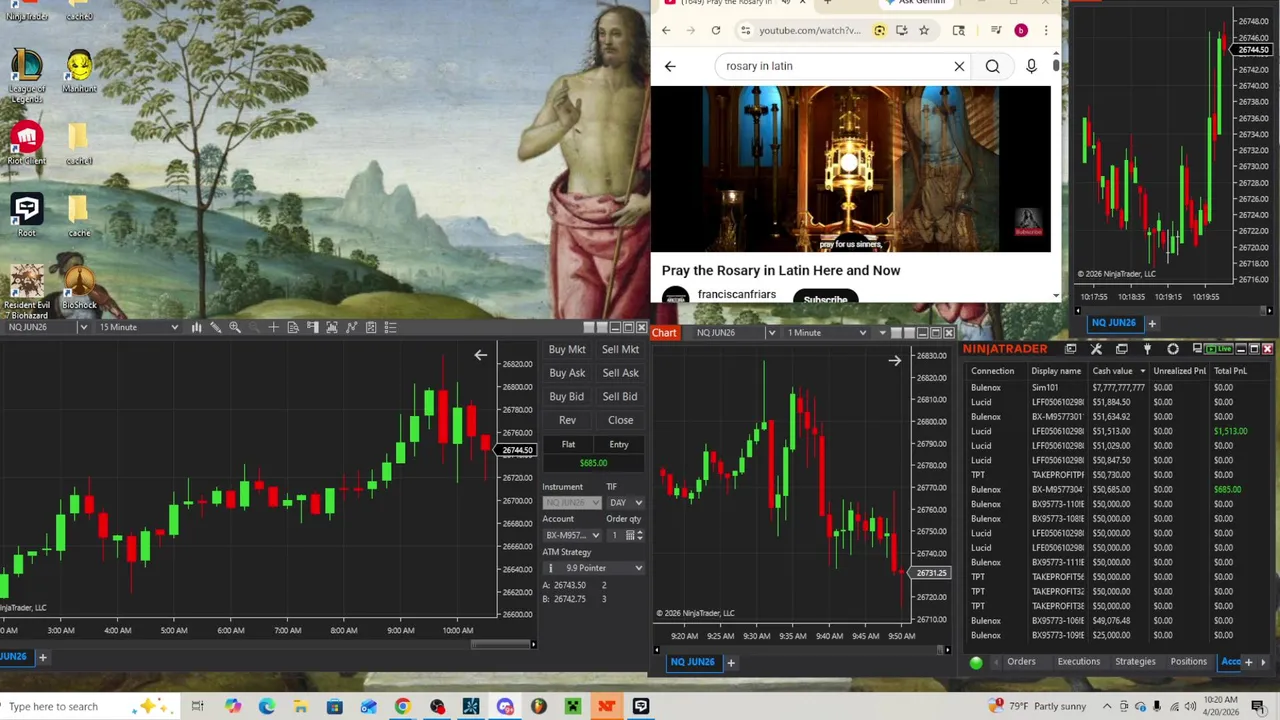Open bar type icon in 15 Minute chart toolbar
This screenshot has height=720, width=1280.
[x=196, y=327]
